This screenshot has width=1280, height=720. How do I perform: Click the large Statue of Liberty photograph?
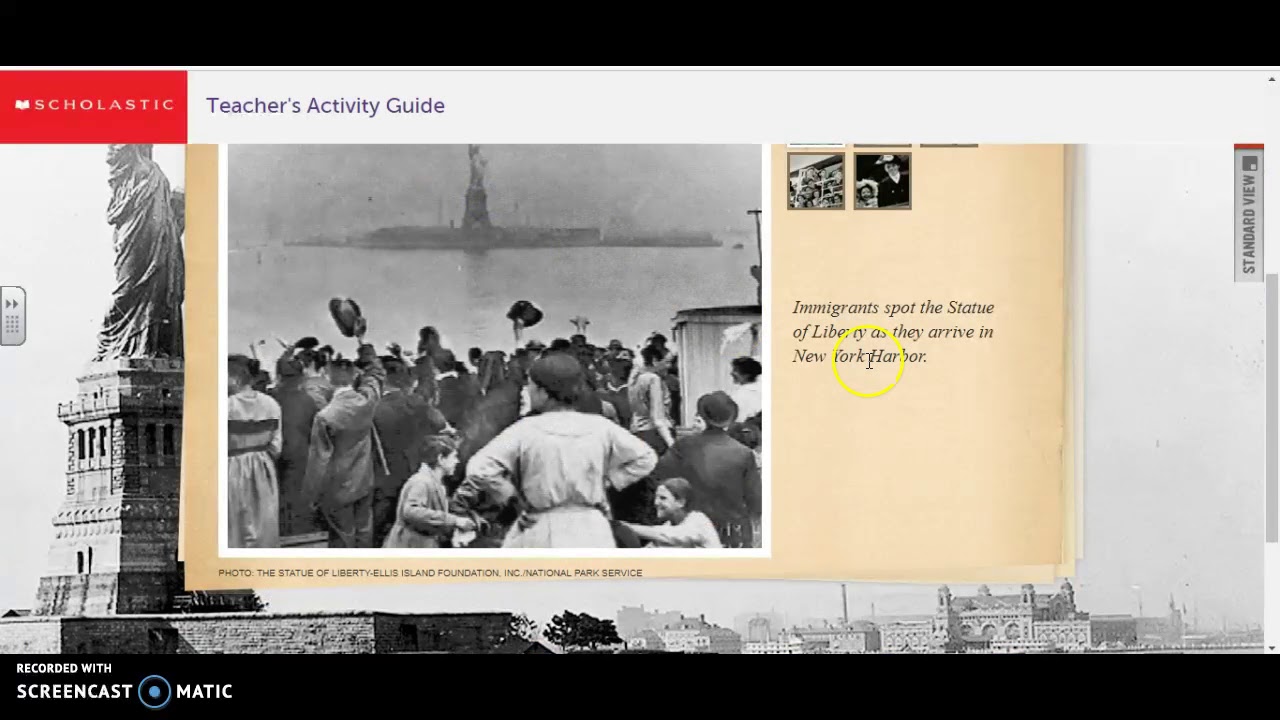[494, 346]
